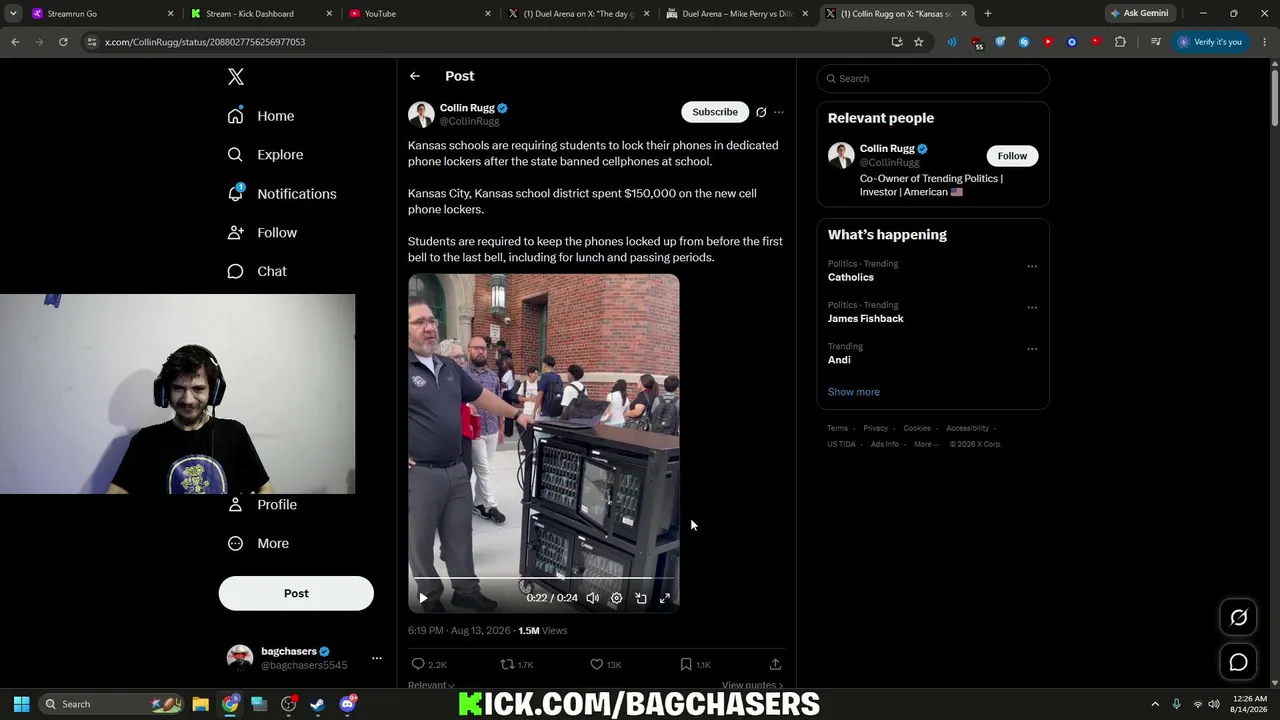1280x720 pixels.
Task: Open Notifications in the sidebar
Action: point(282,194)
